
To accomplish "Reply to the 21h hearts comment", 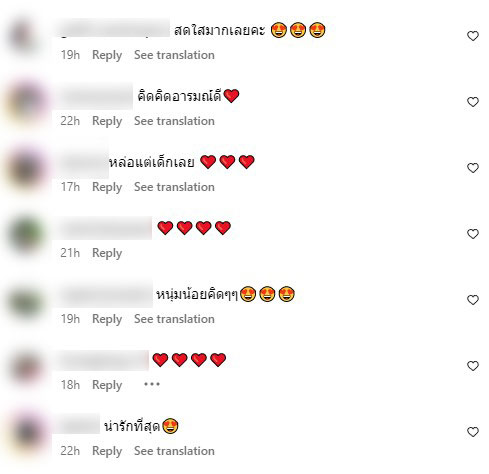I will pos(107,253).
